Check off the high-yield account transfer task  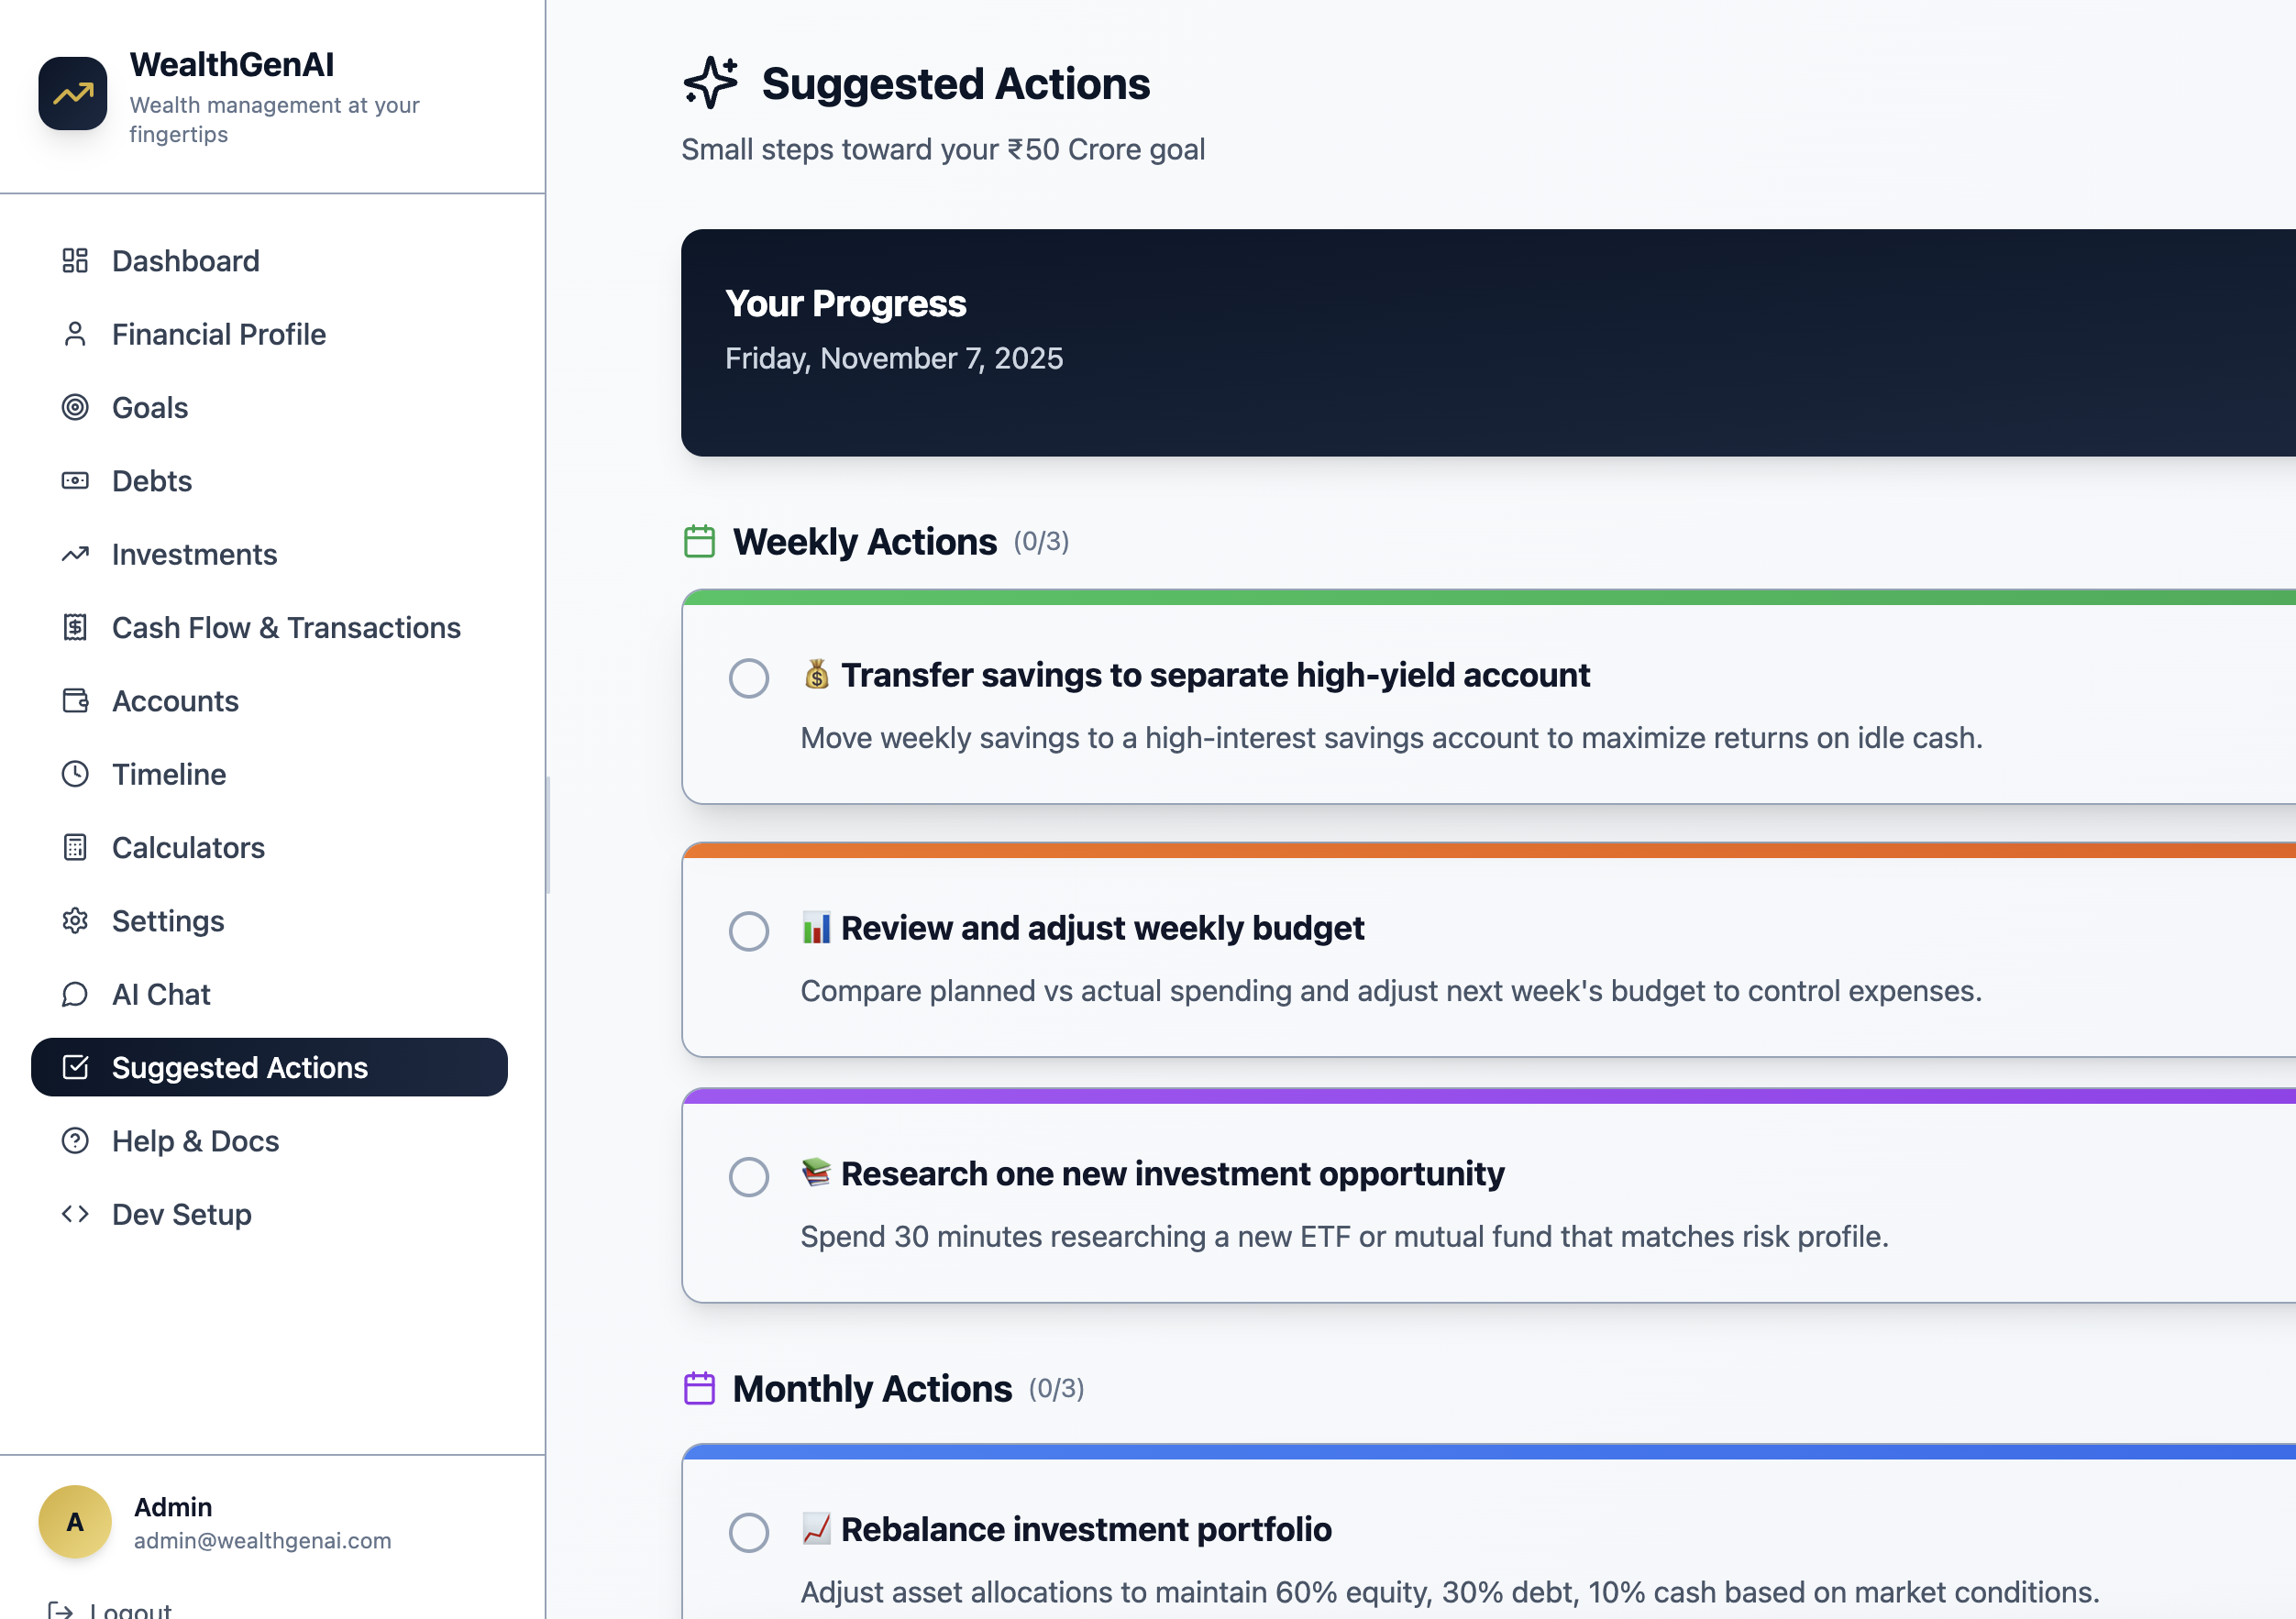click(748, 678)
